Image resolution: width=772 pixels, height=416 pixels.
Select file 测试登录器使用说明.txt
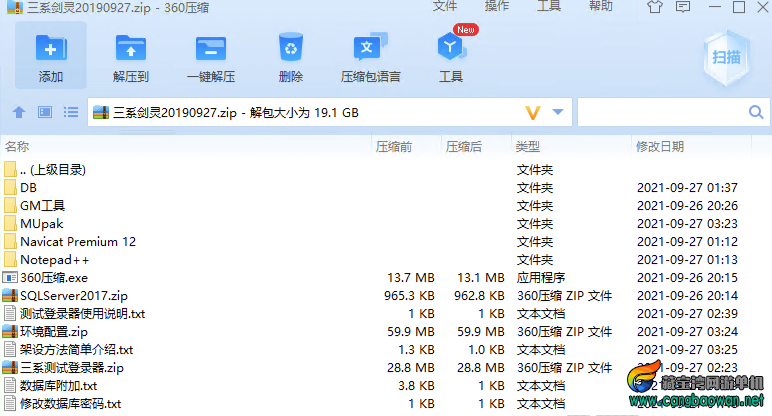coord(82,314)
